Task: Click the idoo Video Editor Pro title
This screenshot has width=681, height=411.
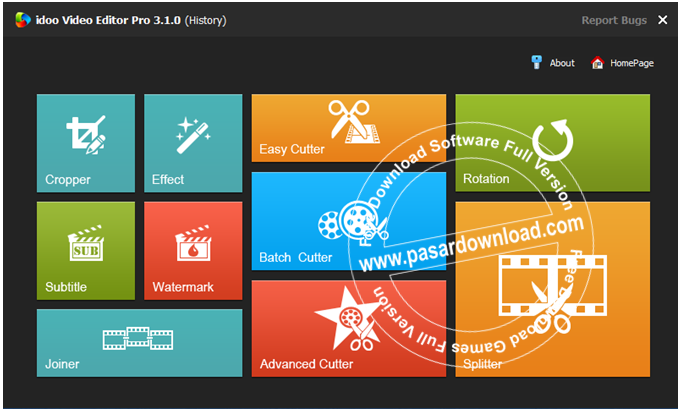Action: [108, 20]
